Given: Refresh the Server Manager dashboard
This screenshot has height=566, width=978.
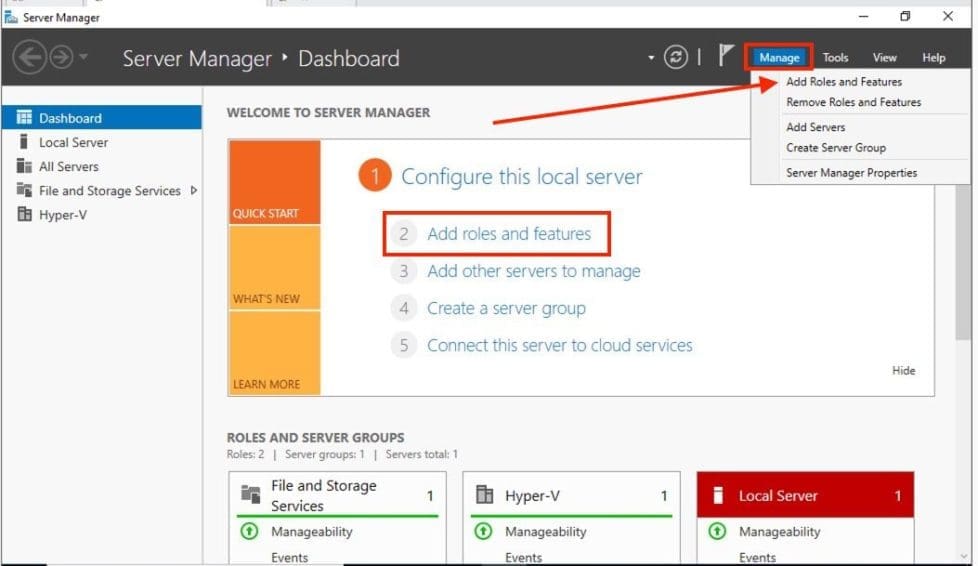Looking at the screenshot, I should pos(676,58).
